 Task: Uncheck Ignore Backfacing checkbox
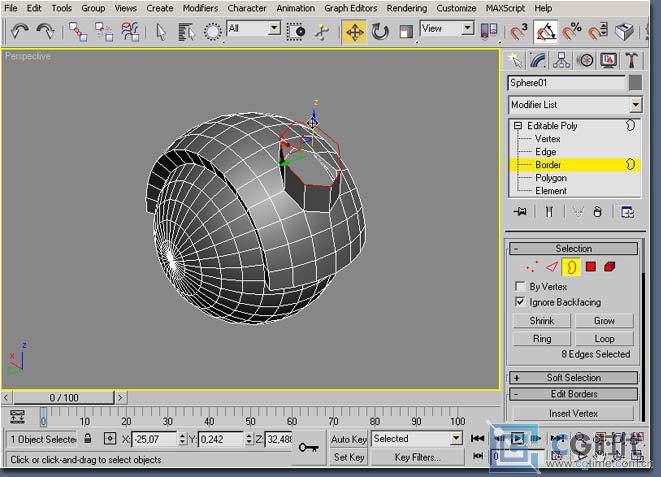520,302
